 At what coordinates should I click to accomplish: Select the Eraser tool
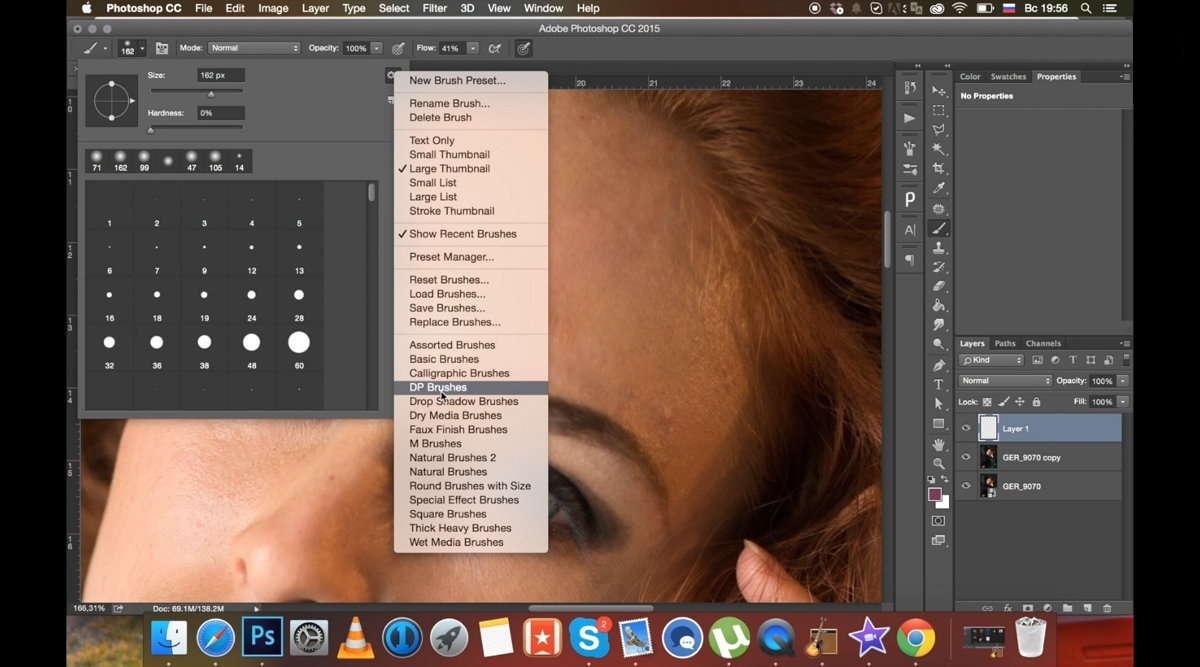tap(938, 286)
